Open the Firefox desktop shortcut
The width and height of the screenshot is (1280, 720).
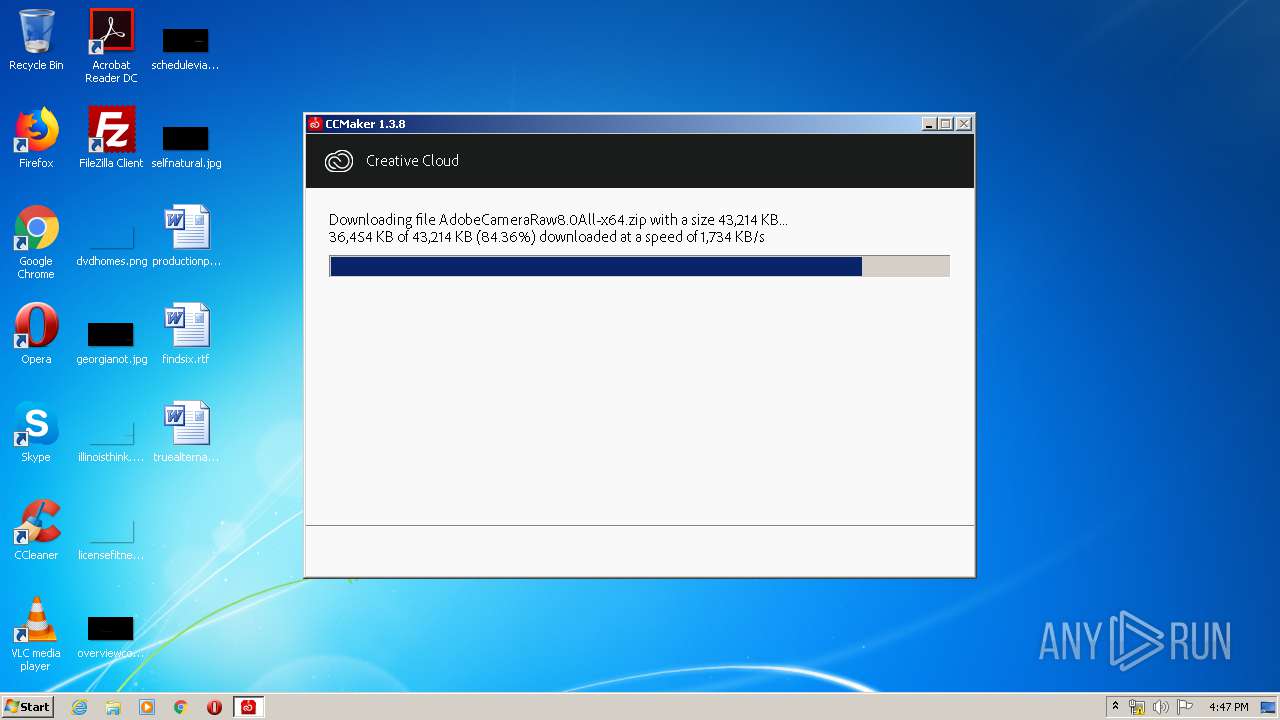(x=36, y=138)
